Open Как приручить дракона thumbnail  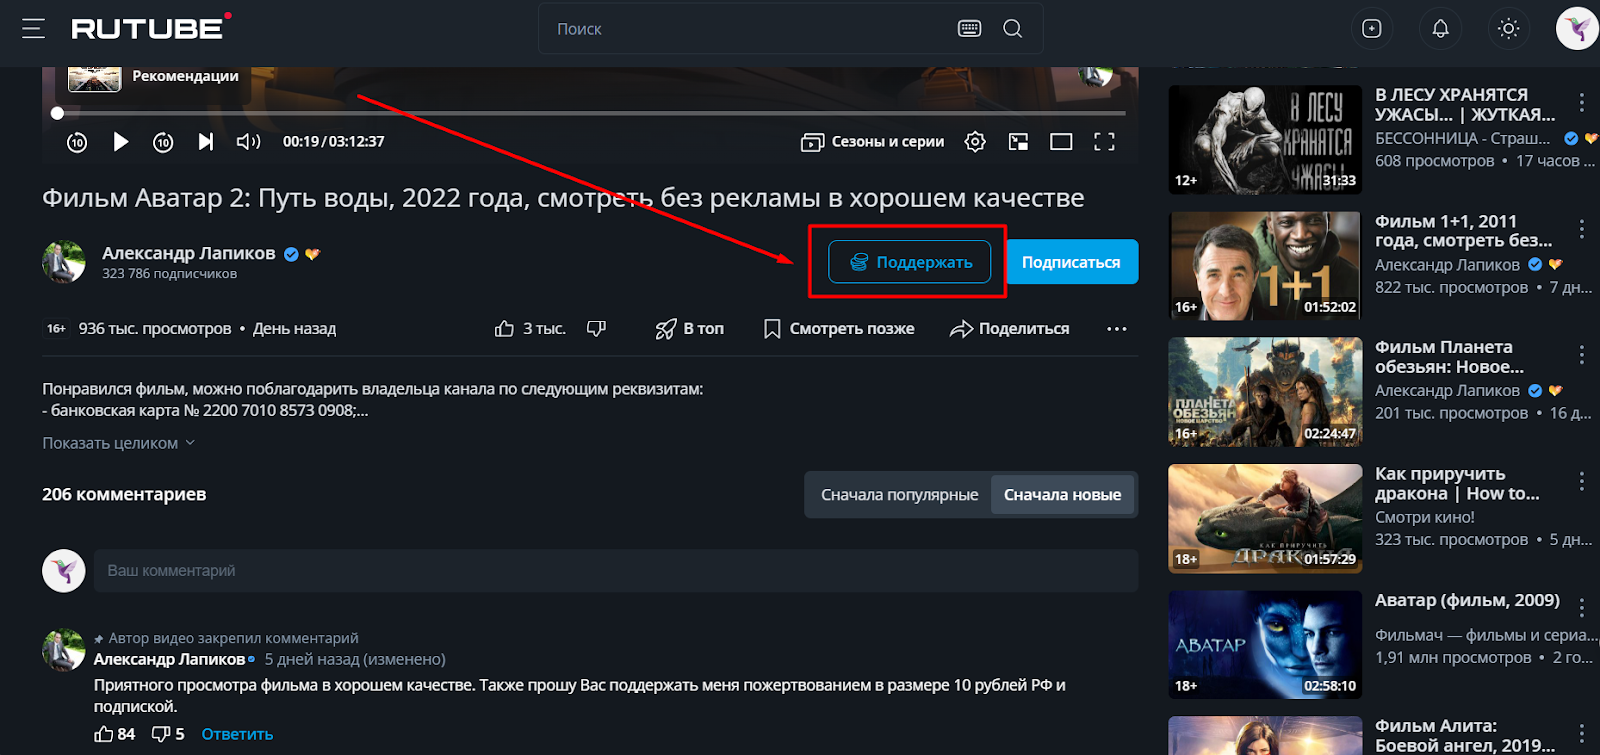click(x=1265, y=518)
